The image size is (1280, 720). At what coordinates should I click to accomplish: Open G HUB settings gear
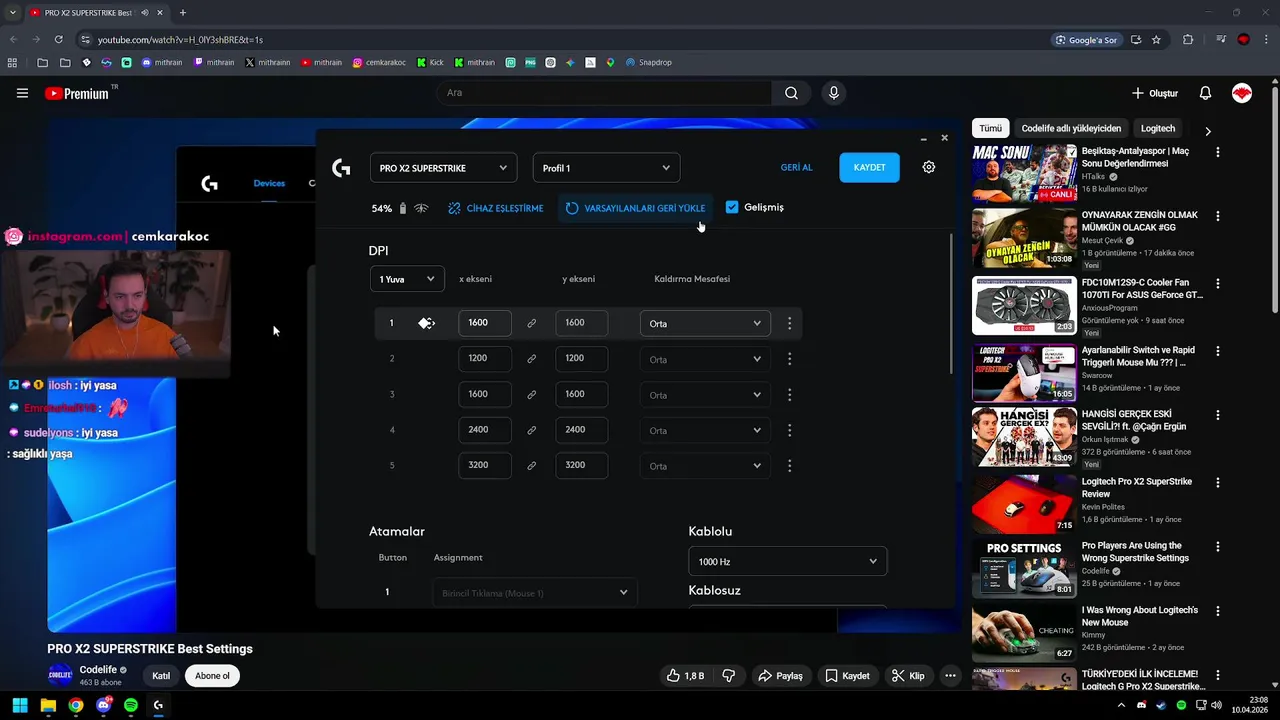click(929, 167)
